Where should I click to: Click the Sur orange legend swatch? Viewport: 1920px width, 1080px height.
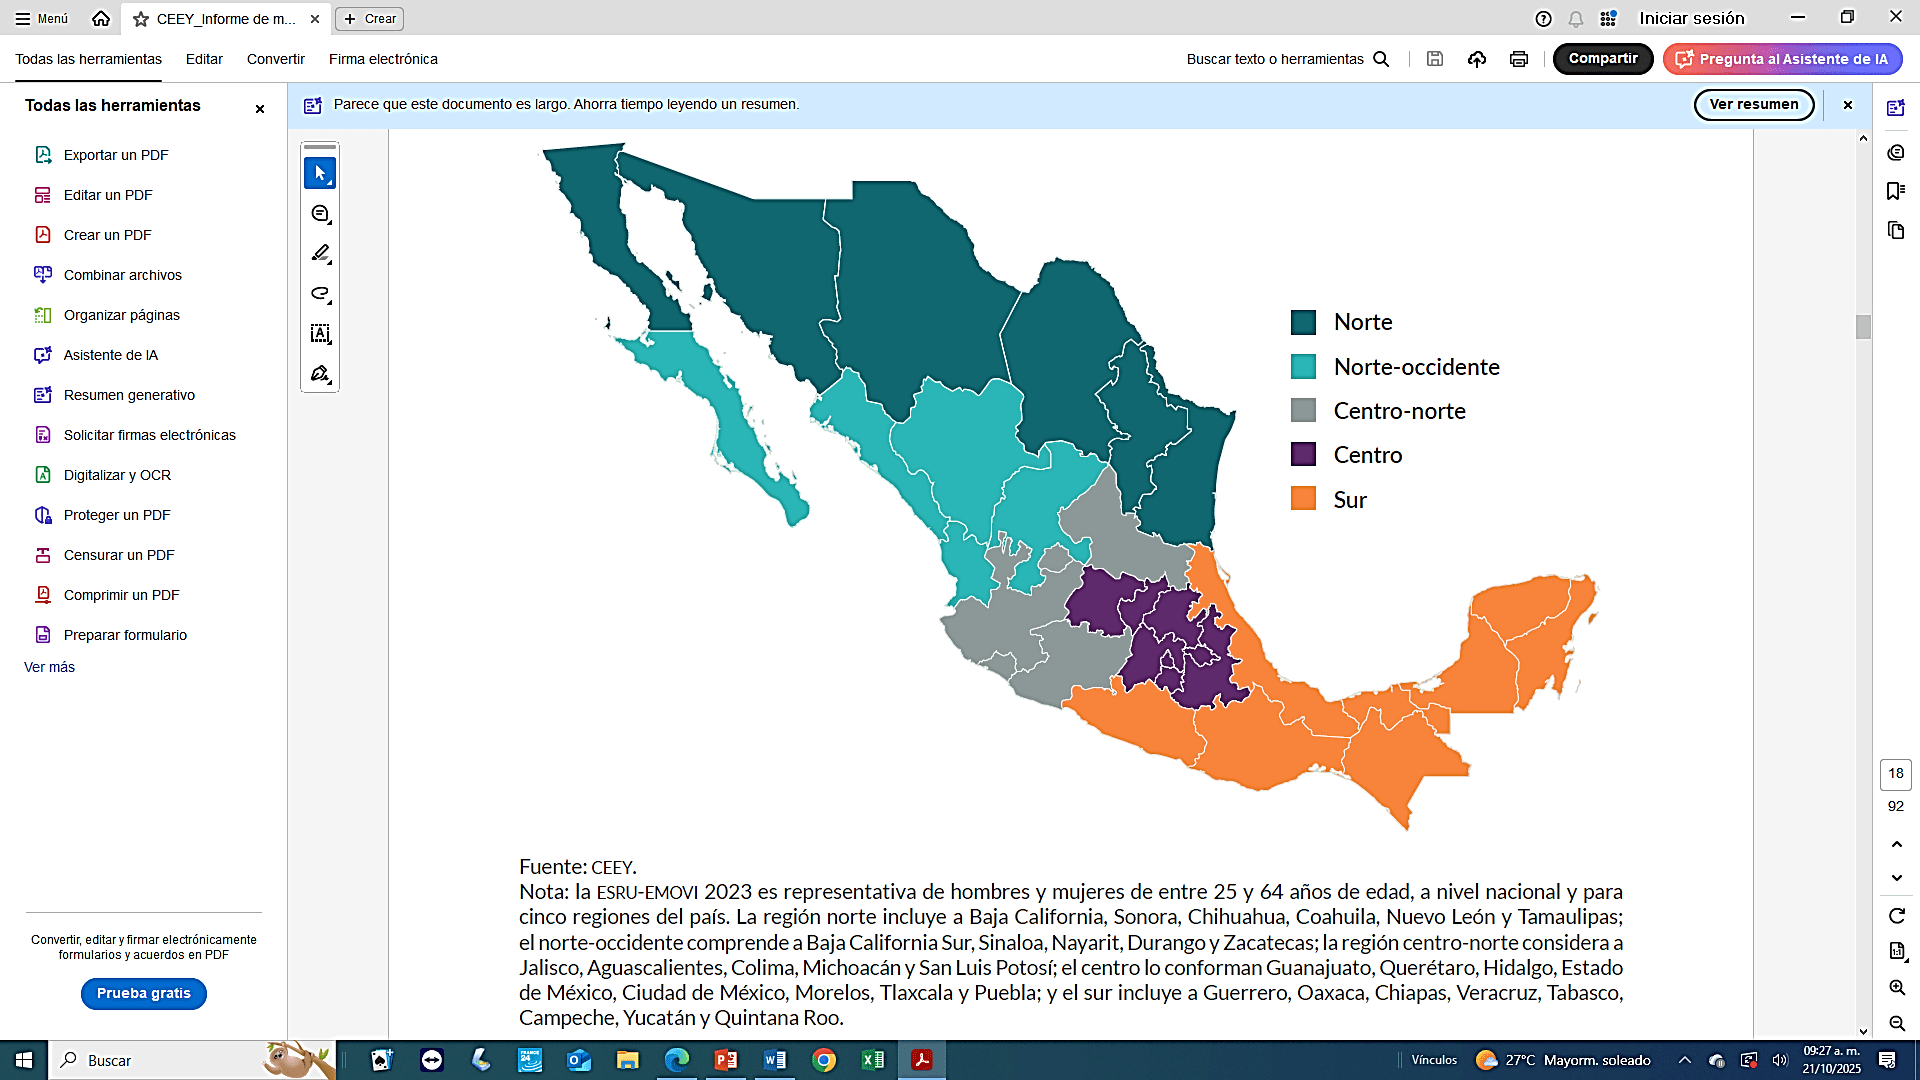(1303, 499)
